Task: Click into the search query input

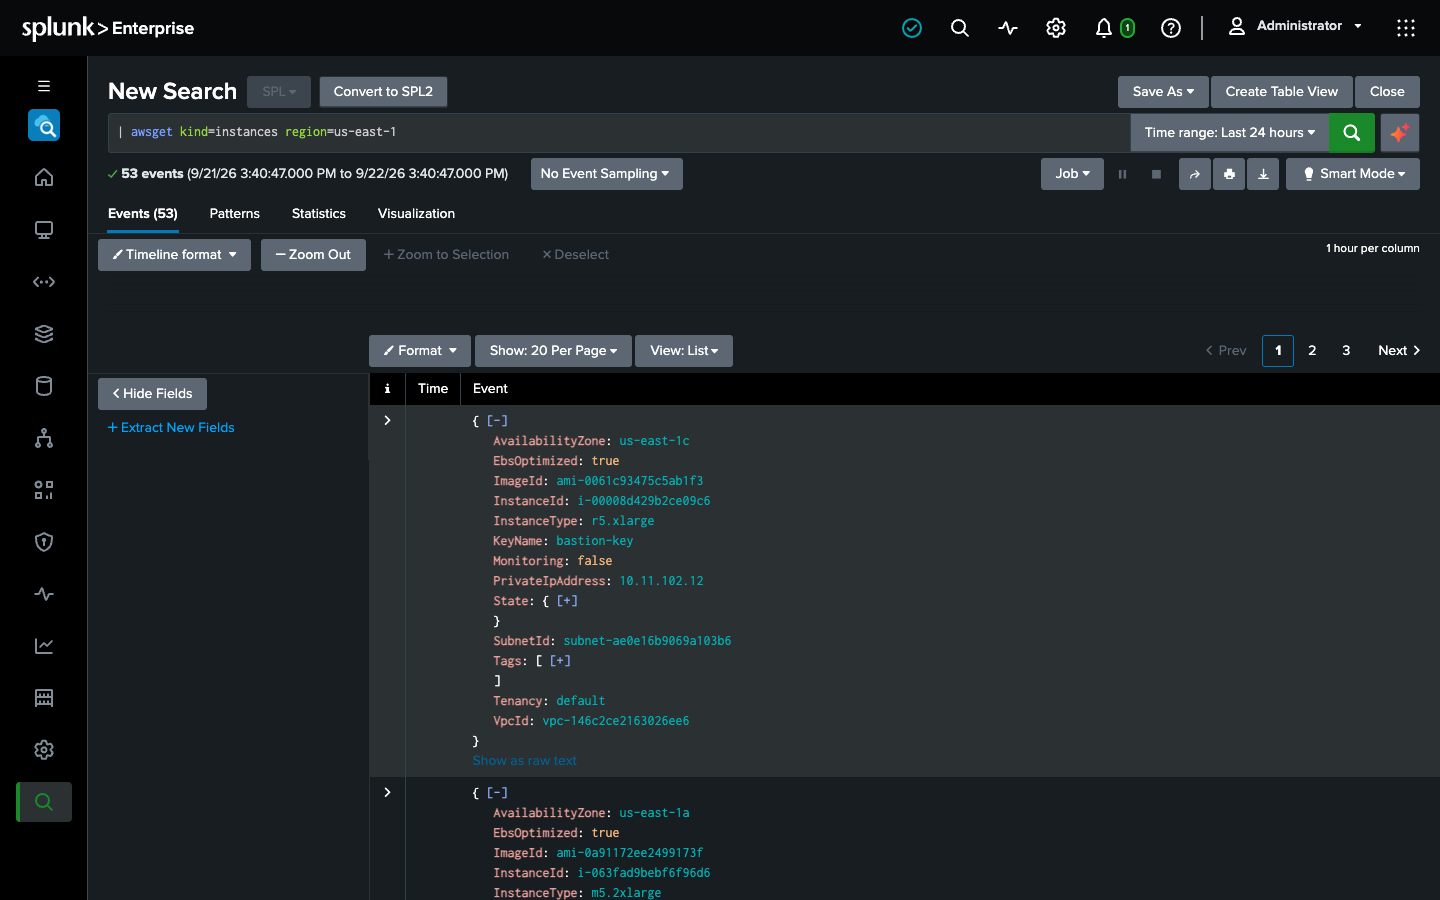Action: click(619, 132)
